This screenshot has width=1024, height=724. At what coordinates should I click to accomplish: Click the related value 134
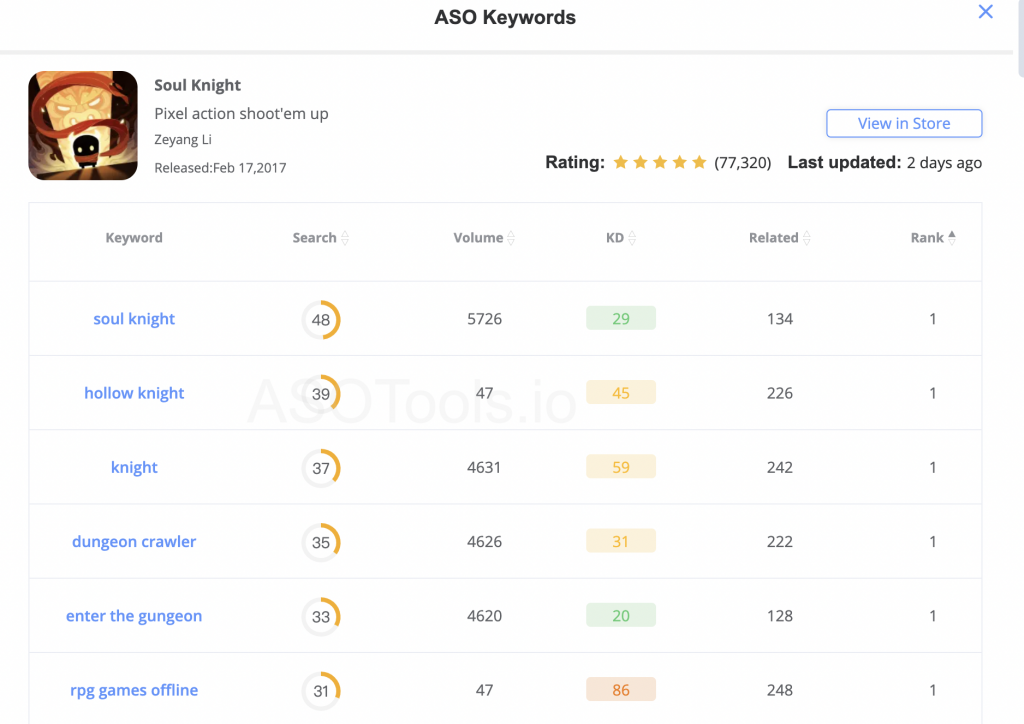pyautogui.click(x=780, y=319)
